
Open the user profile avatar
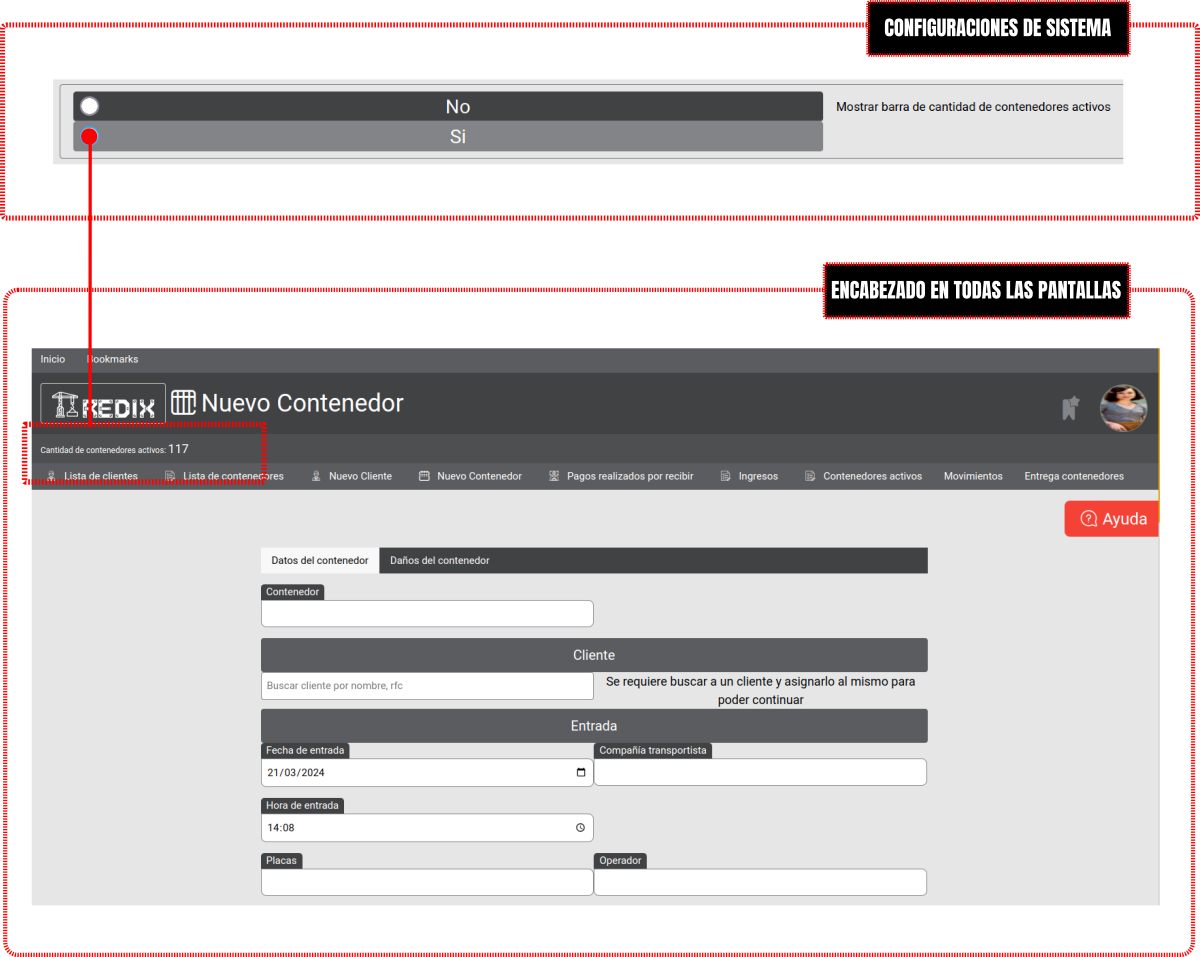[x=1123, y=408]
